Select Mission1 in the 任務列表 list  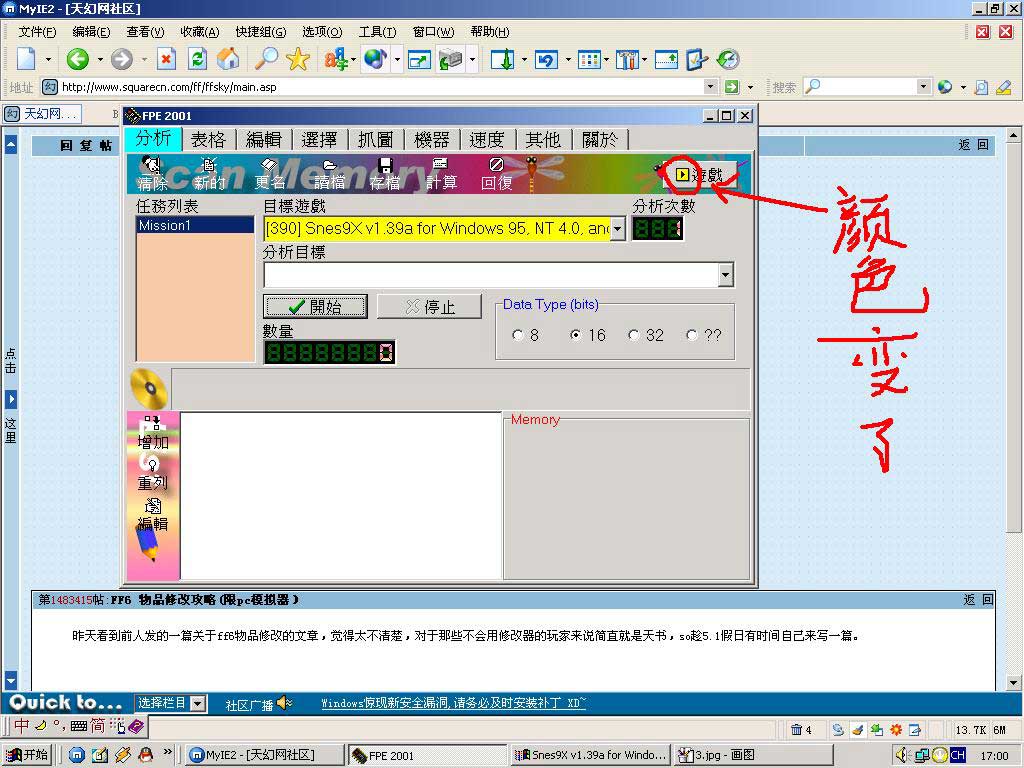[x=195, y=225]
